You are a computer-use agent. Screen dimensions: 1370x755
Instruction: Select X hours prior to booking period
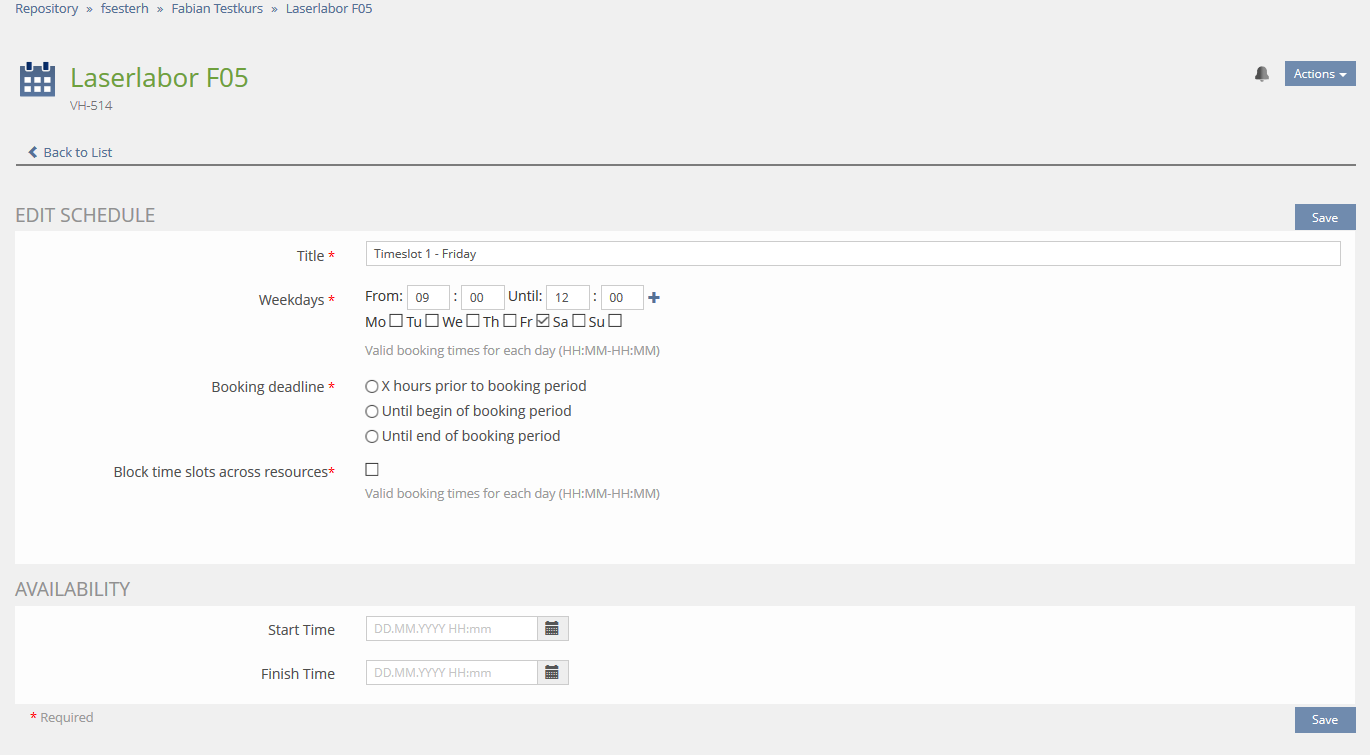point(372,386)
